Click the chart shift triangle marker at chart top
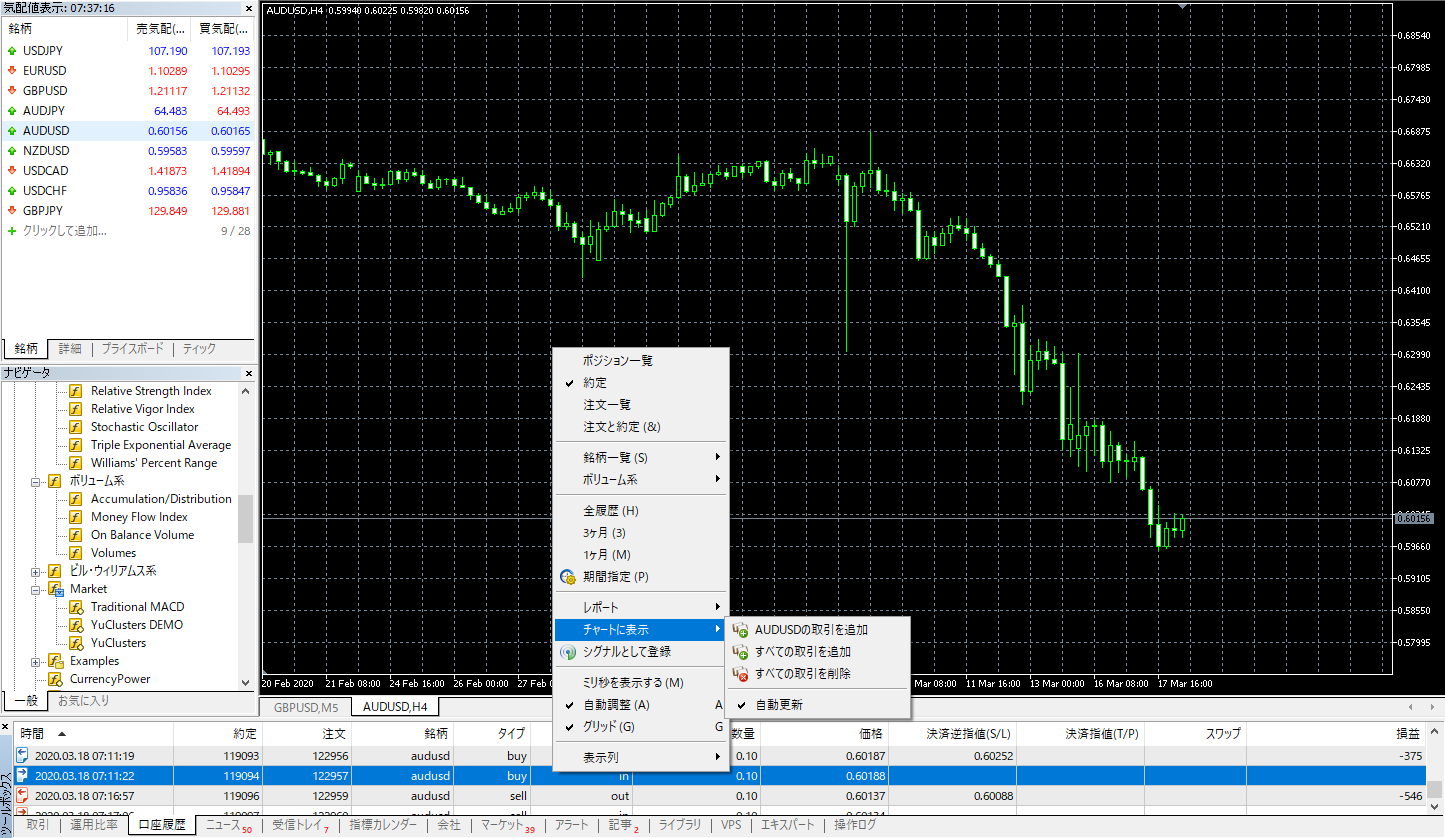This screenshot has width=1445, height=838. (1185, 6)
